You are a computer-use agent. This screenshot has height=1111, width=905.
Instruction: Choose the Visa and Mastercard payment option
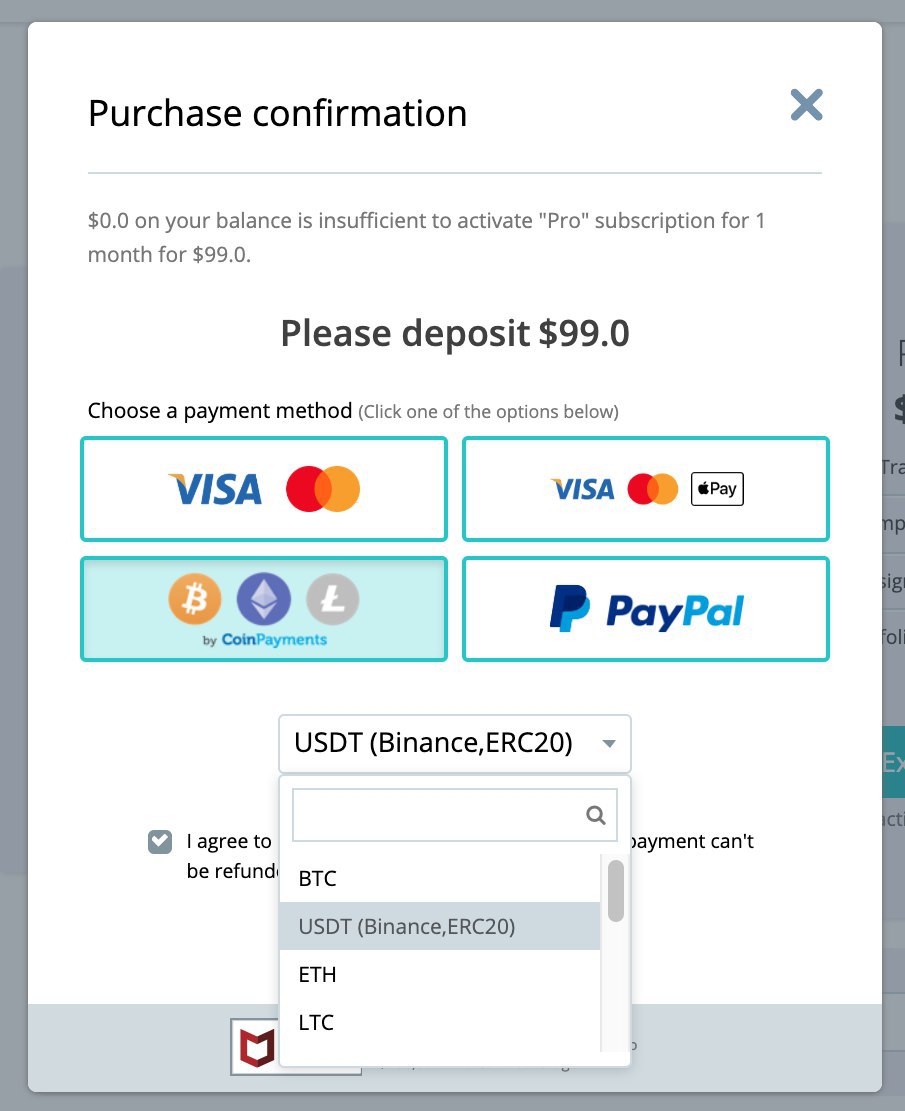pyautogui.click(x=263, y=489)
